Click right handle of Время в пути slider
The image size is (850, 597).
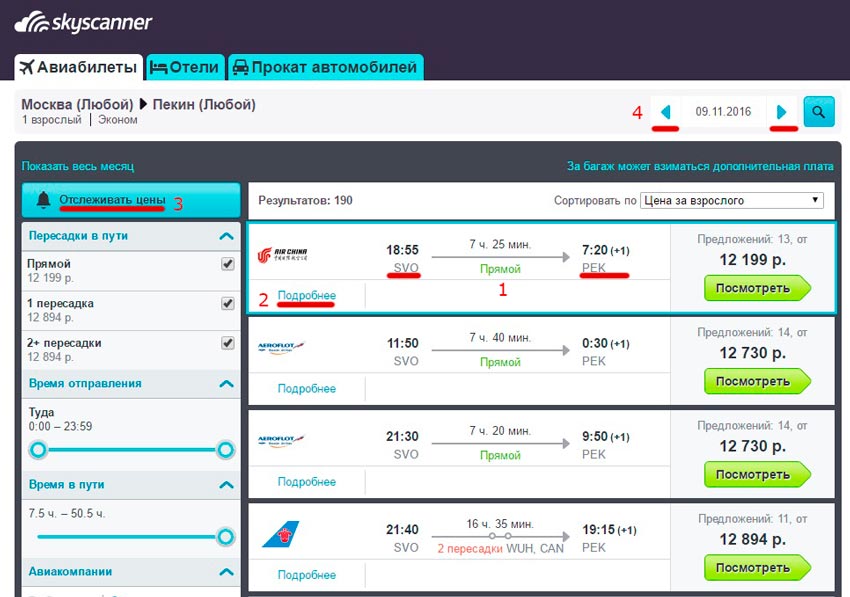[x=225, y=537]
